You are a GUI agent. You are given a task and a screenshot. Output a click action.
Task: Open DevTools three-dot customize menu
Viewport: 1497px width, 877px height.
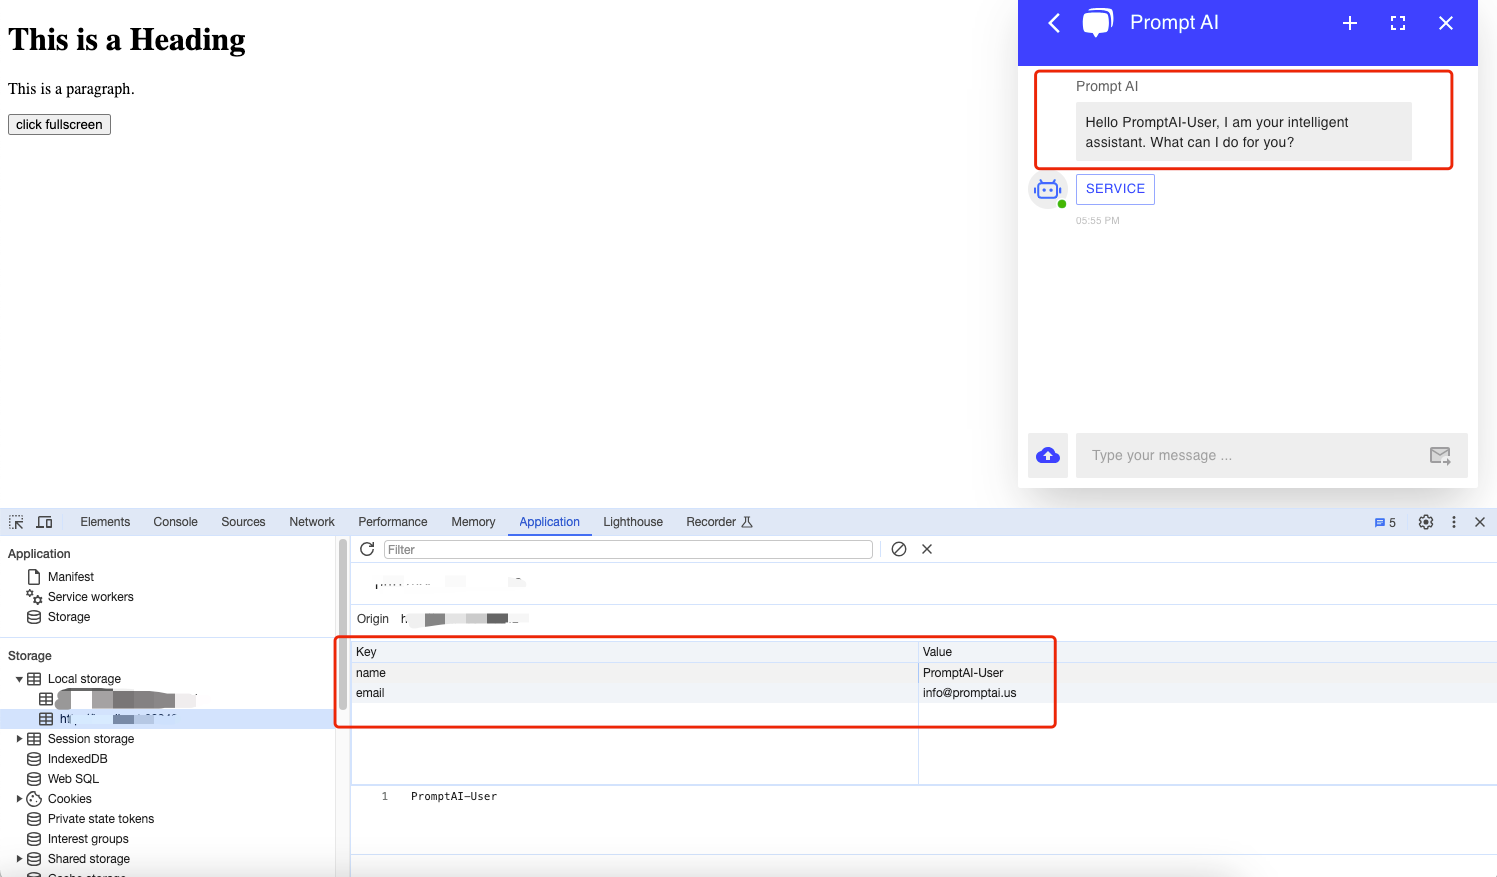(x=1454, y=522)
